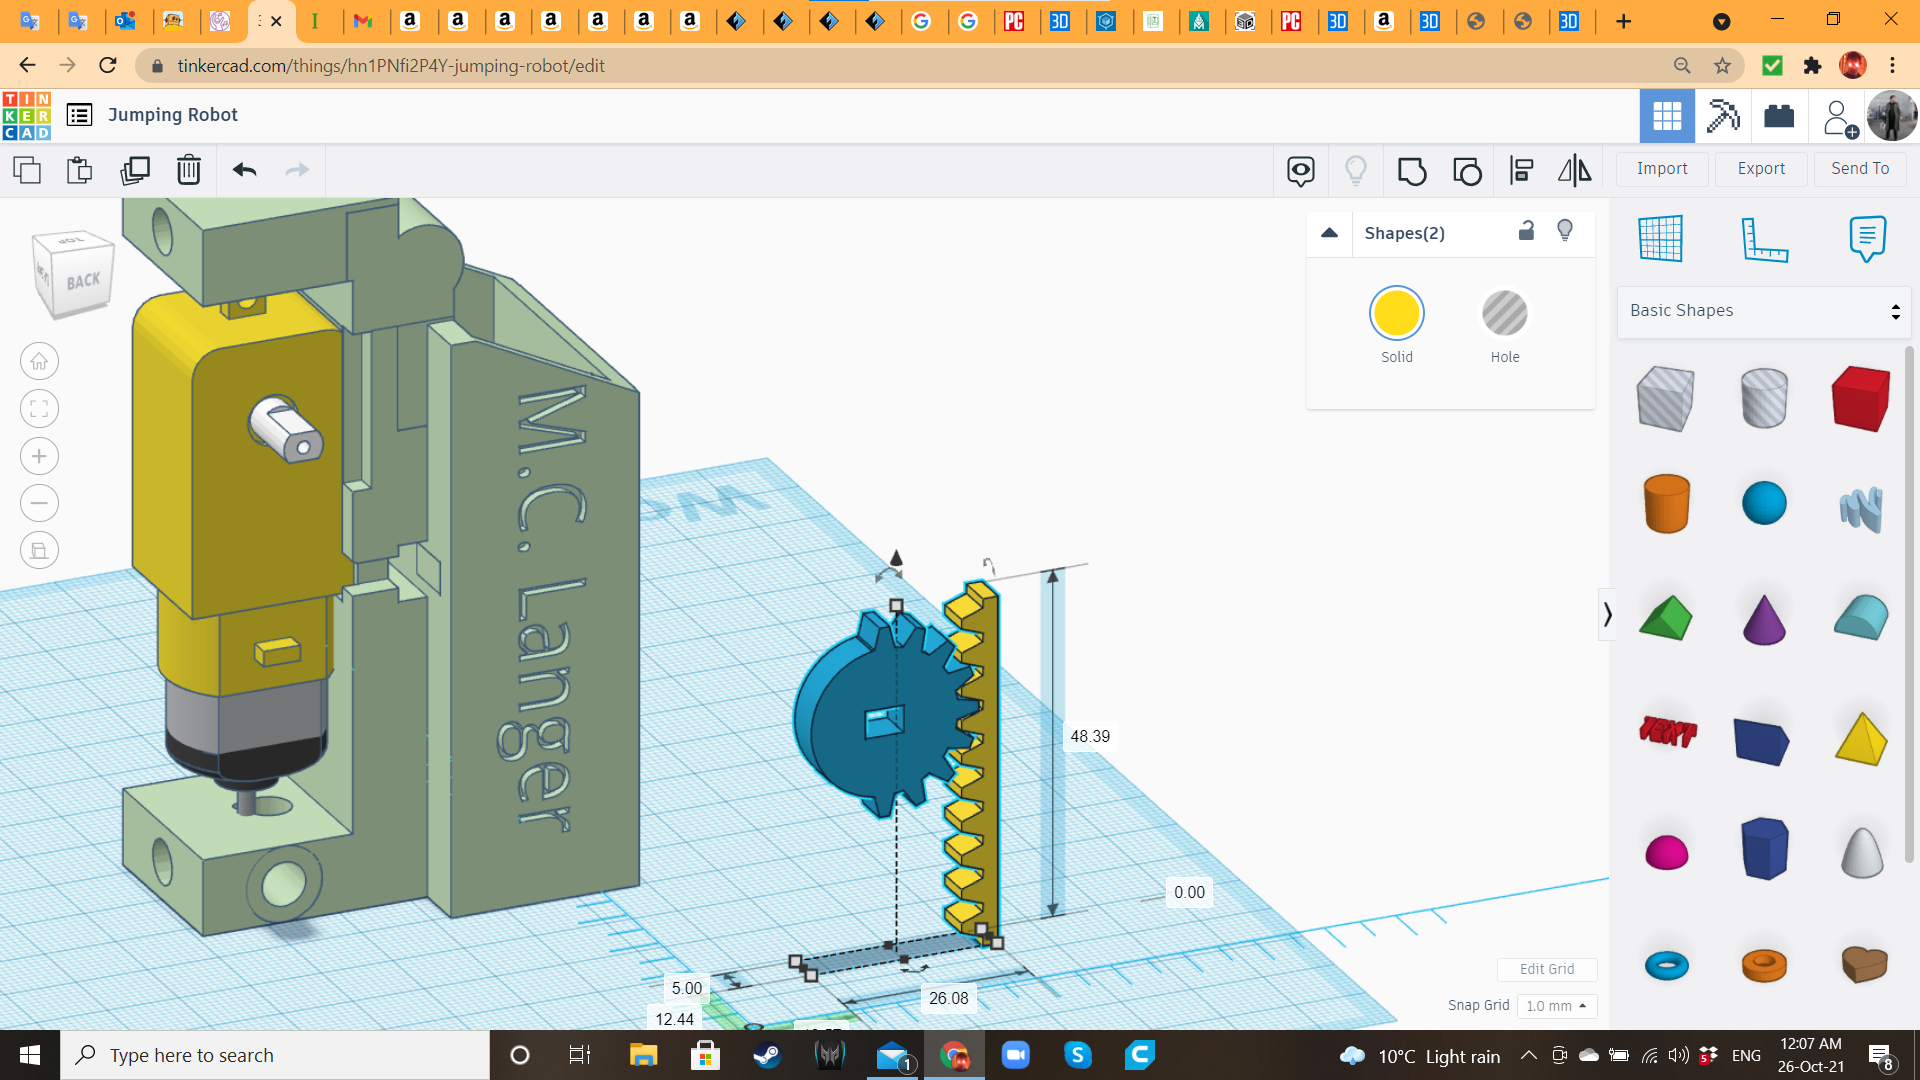Click the yellow Solid color swatch
This screenshot has width=1920, height=1080.
(1396, 314)
